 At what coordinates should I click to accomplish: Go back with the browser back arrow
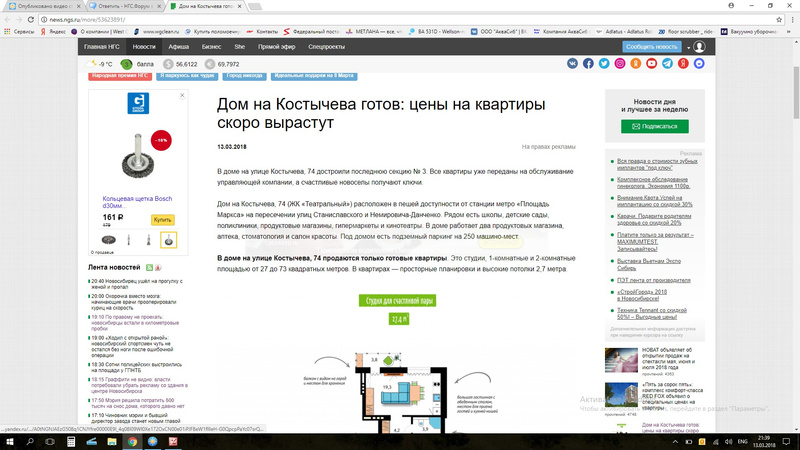click(x=7, y=19)
